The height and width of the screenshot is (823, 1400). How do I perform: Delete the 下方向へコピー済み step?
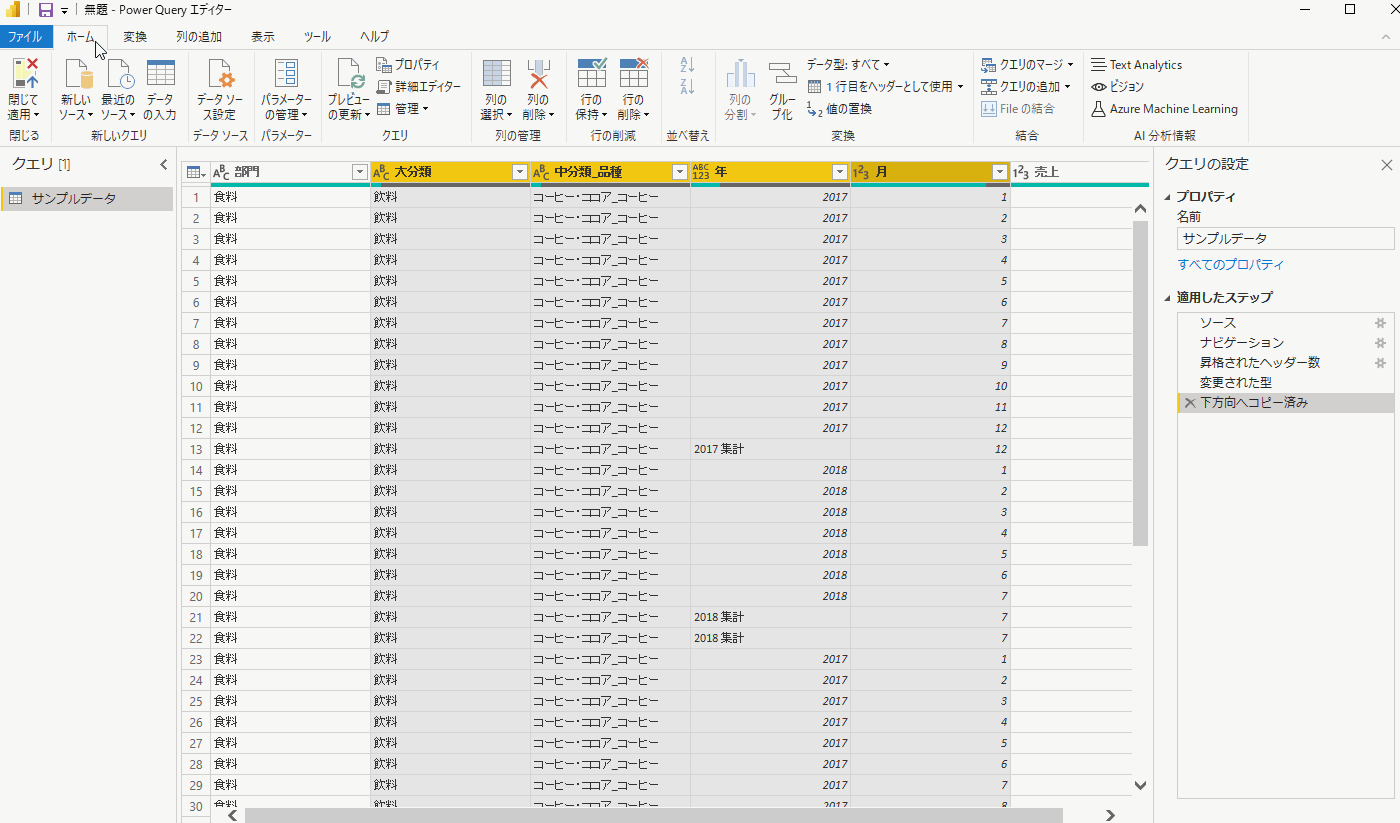1189,403
